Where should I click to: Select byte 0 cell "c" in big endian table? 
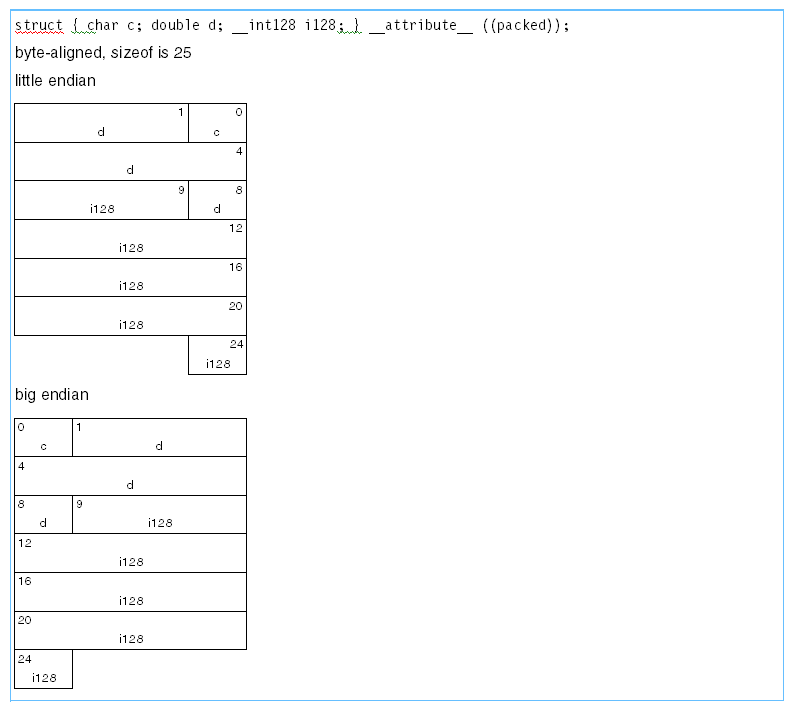click(x=43, y=437)
